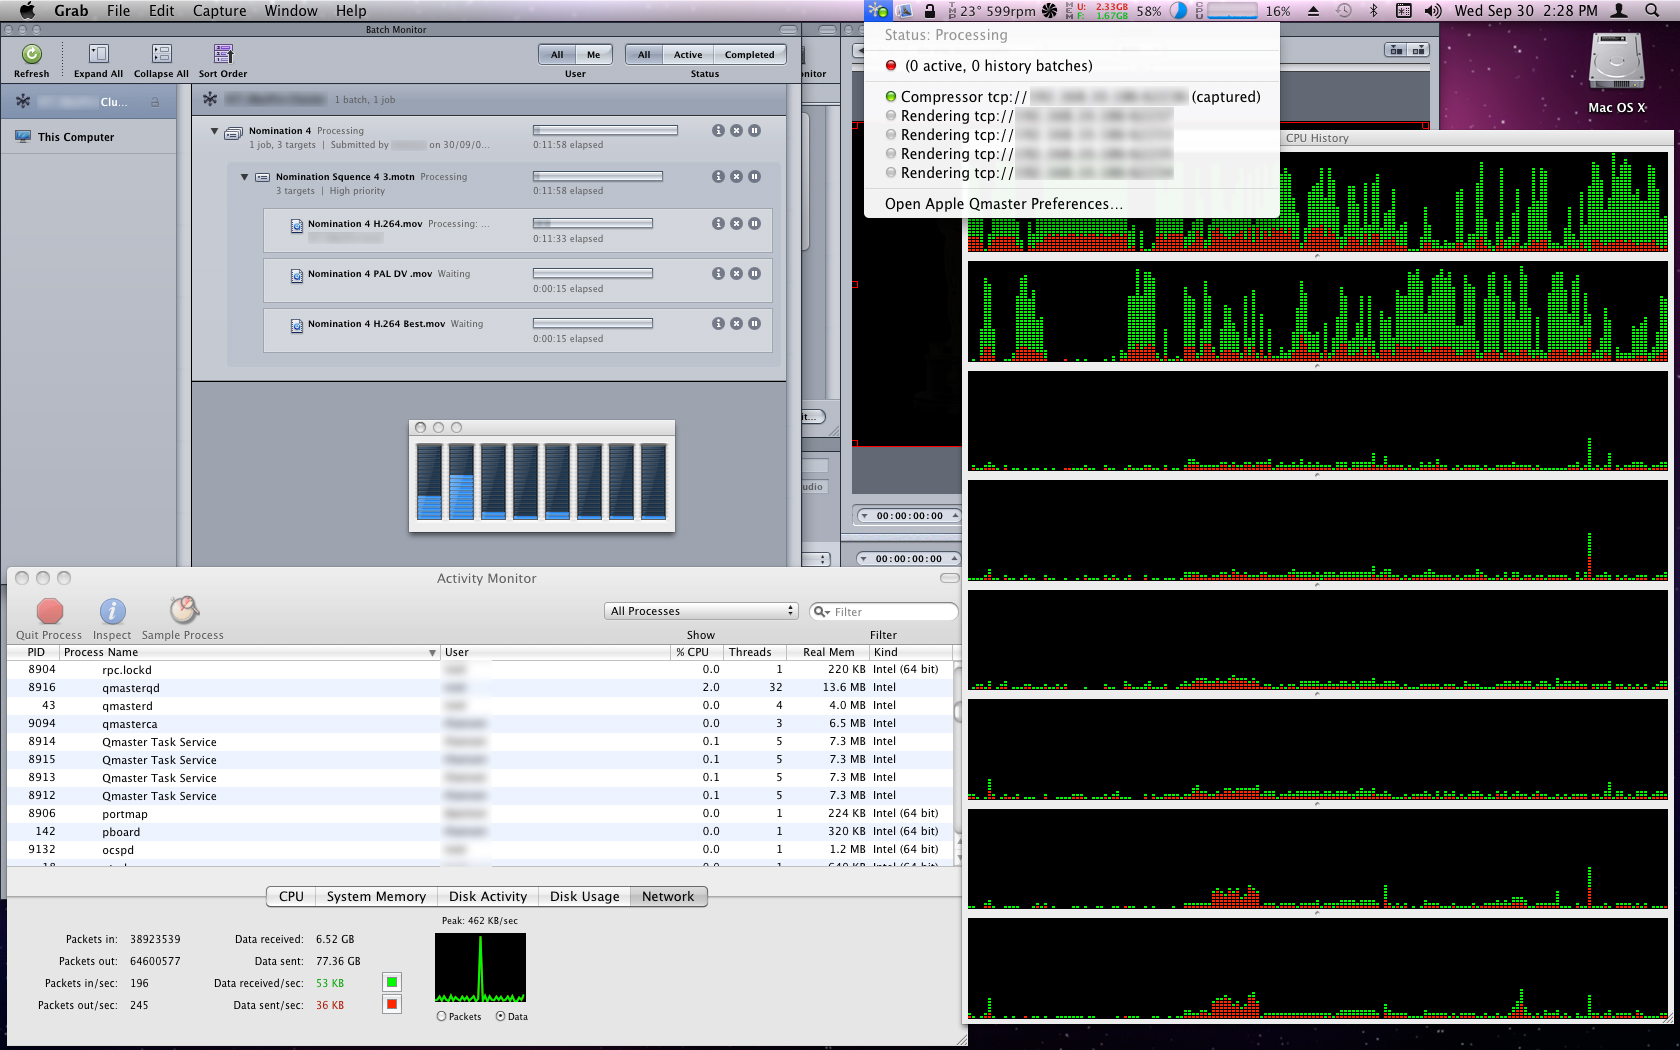The image size is (1680, 1050).
Task: Select This Computer in Batch Monitor sidebar
Action: click(x=89, y=137)
